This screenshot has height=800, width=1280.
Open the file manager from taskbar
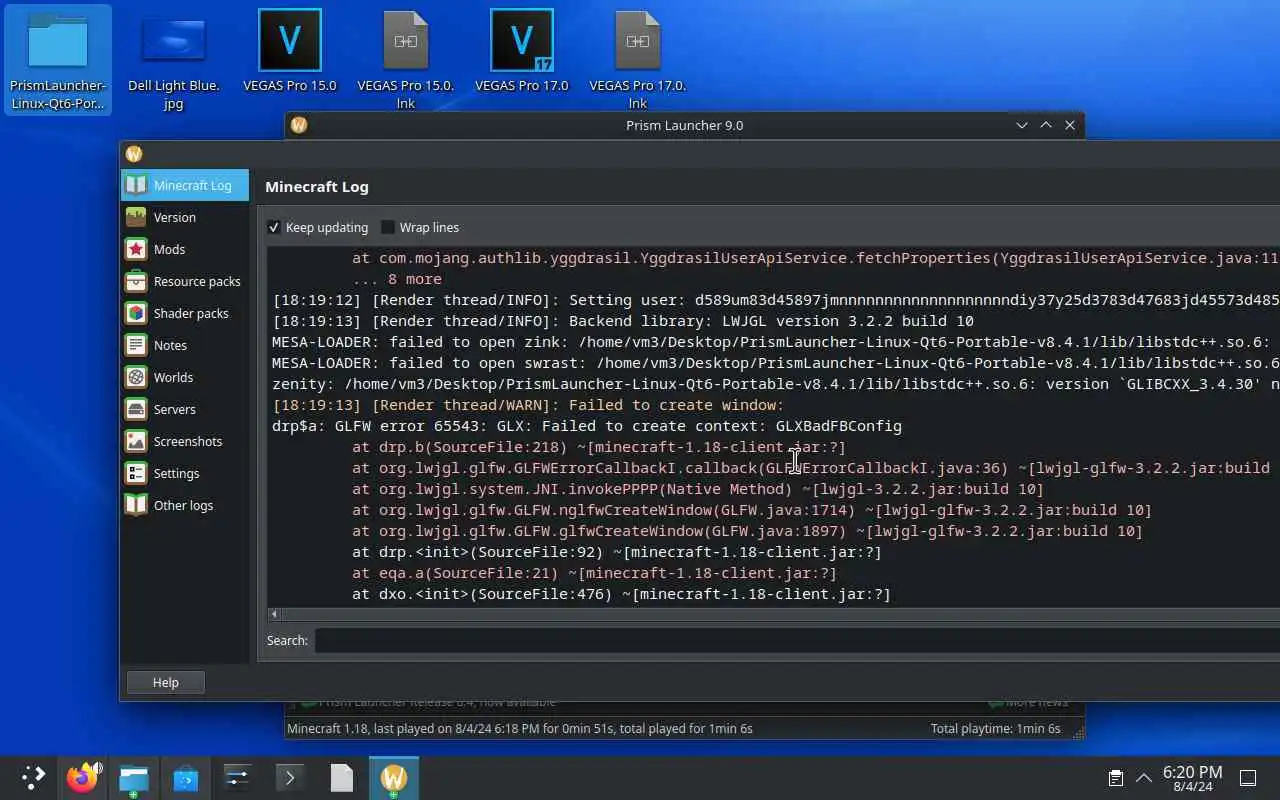coord(134,777)
